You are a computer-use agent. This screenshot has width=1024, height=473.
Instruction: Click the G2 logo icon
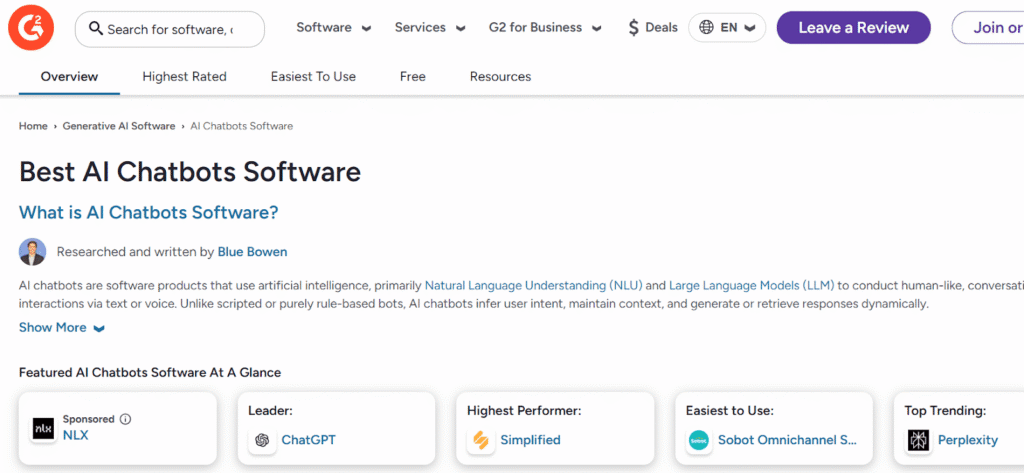[x=31, y=28]
